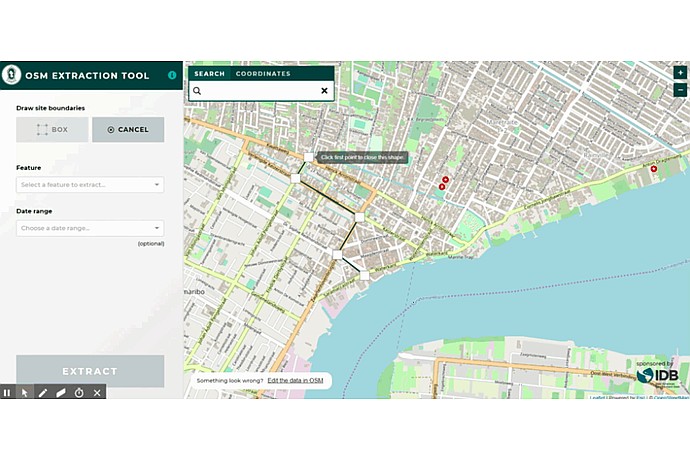Zoom out the map with minus
This screenshot has height=460, width=690.
pyautogui.click(x=680, y=90)
